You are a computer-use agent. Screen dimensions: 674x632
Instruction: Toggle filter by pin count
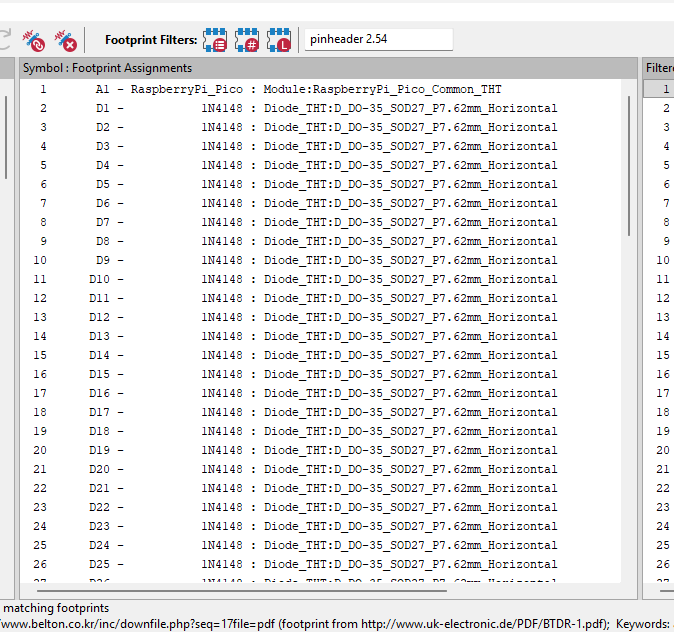[247, 40]
